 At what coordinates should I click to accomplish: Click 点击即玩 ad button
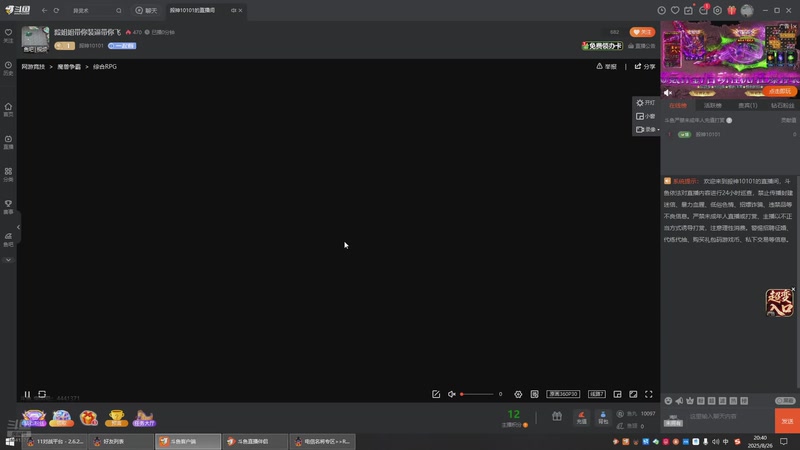[780, 91]
